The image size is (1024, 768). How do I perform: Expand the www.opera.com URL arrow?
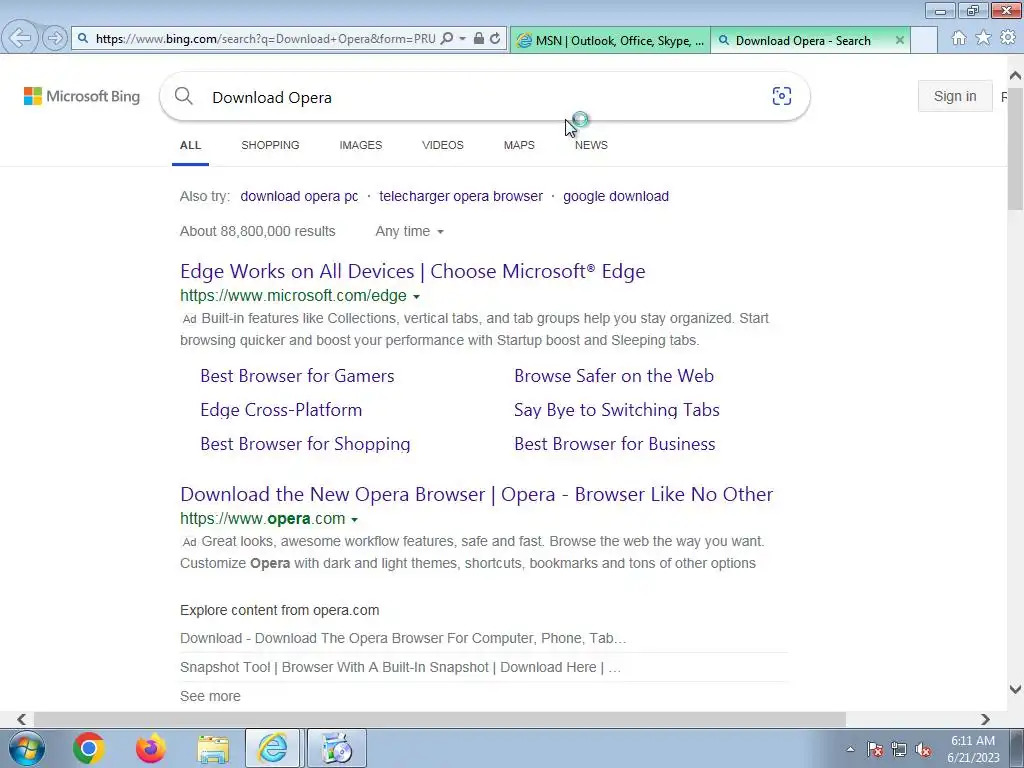pos(355,520)
